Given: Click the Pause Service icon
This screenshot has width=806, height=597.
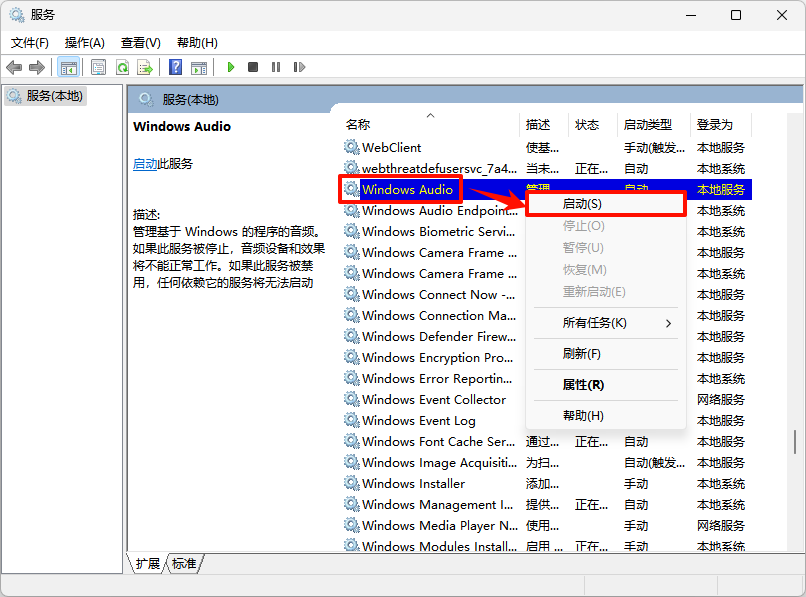Looking at the screenshot, I should pyautogui.click(x=275, y=67).
